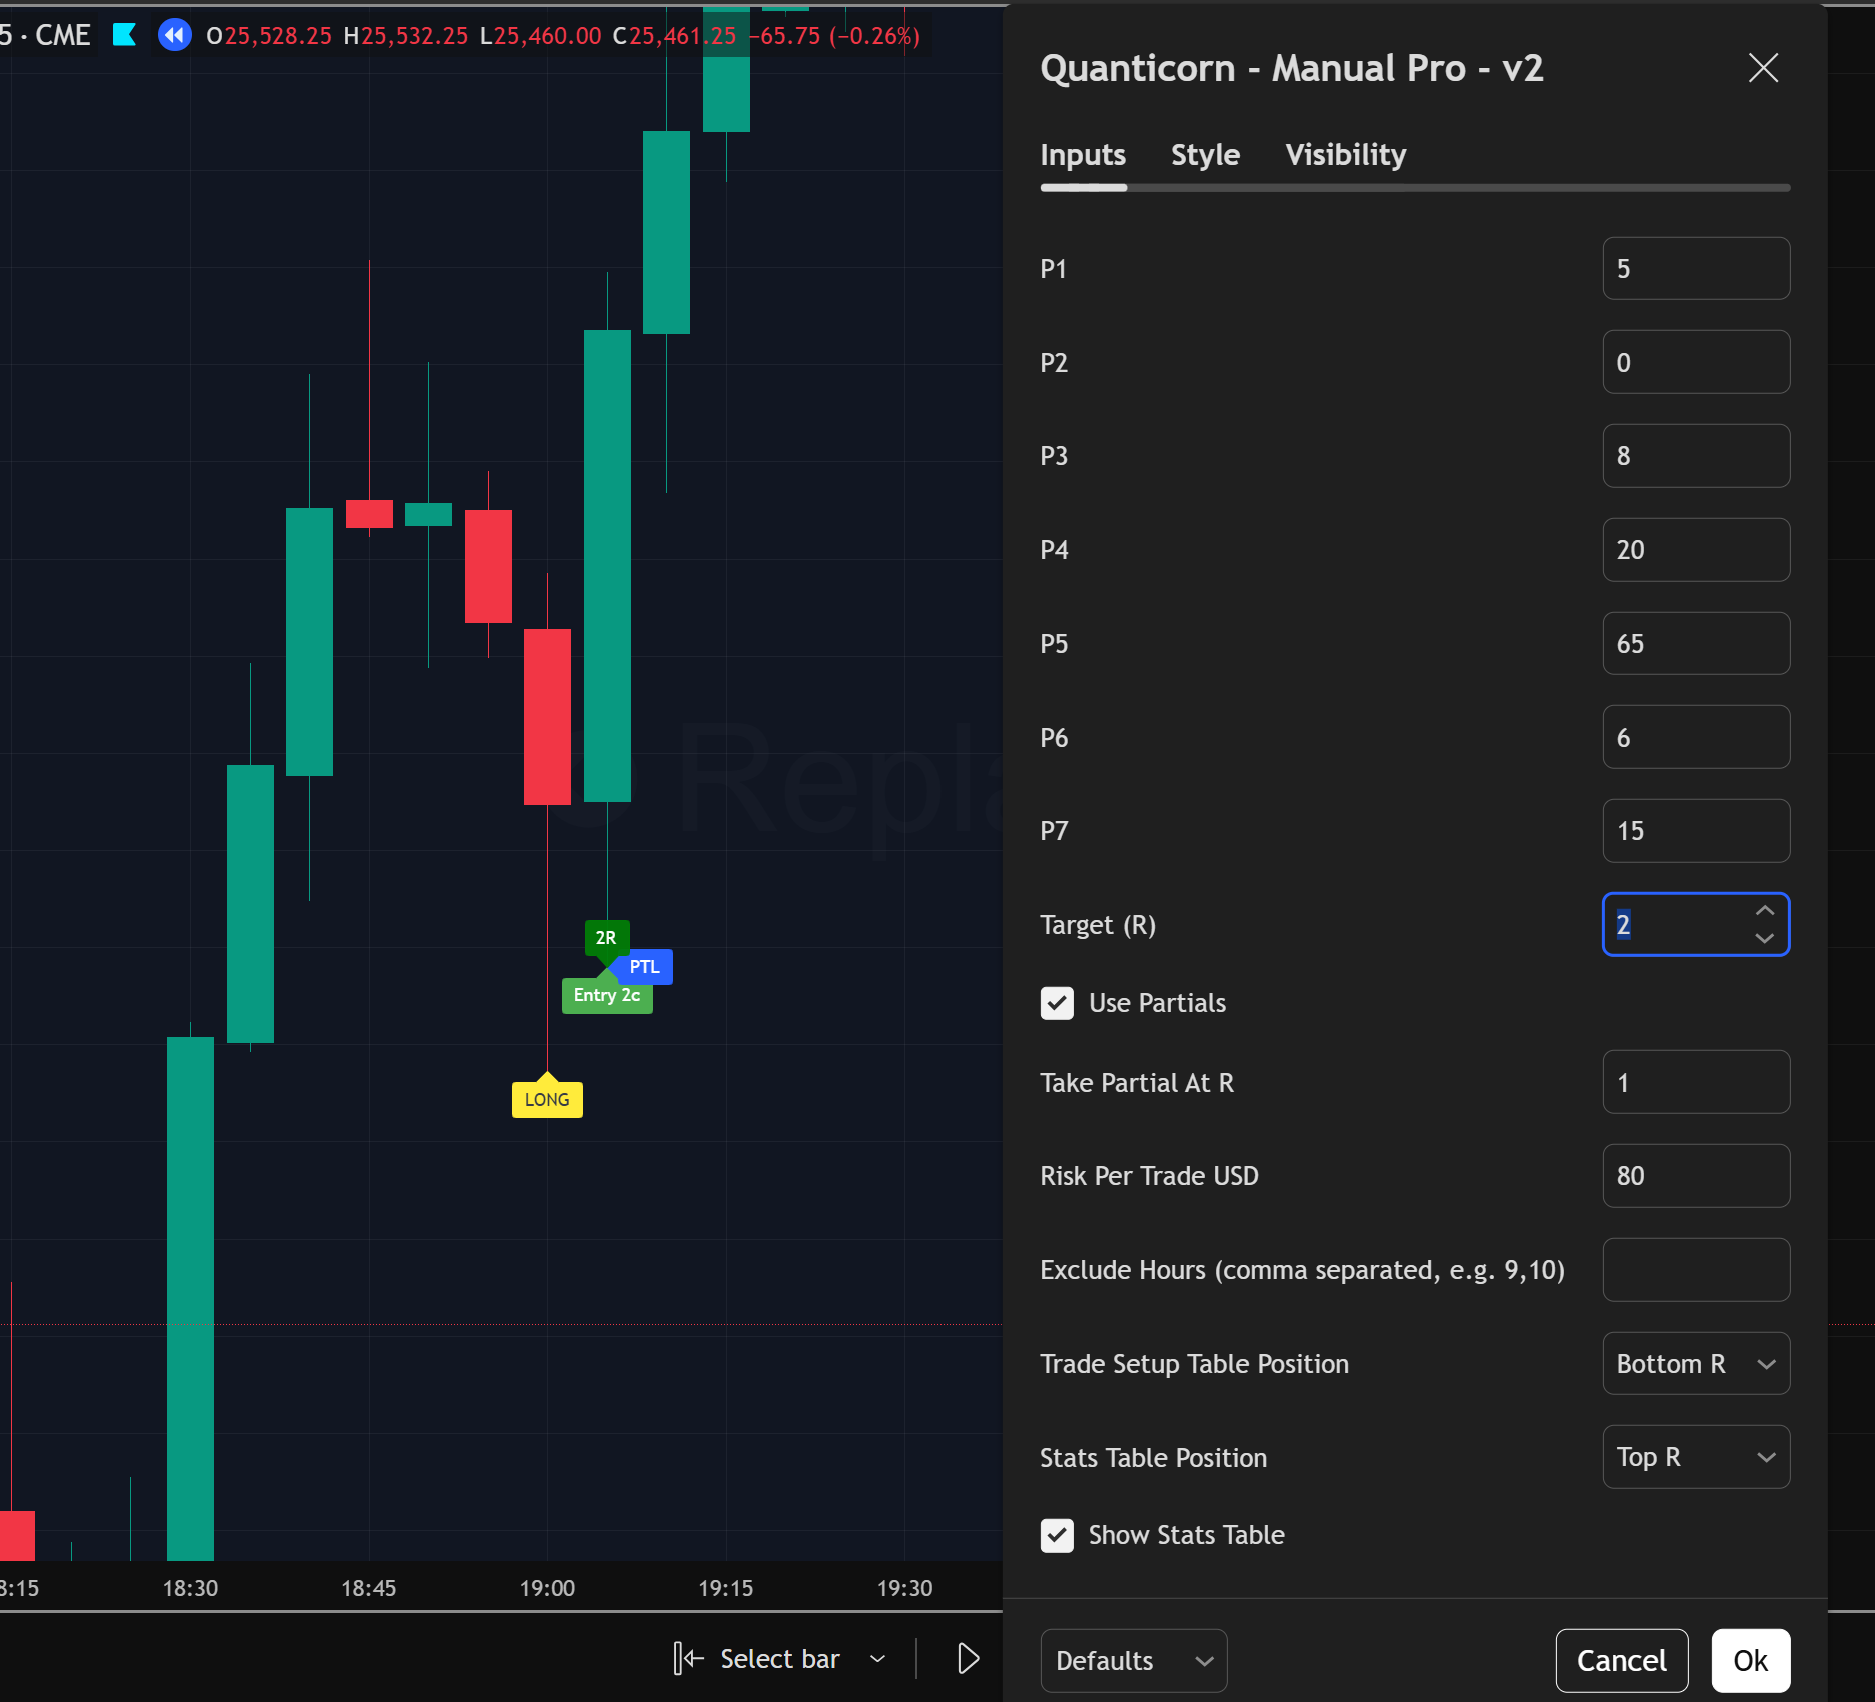Image resolution: width=1875 pixels, height=1702 pixels.
Task: Disable the Show Stats Table checkbox
Action: tap(1057, 1535)
